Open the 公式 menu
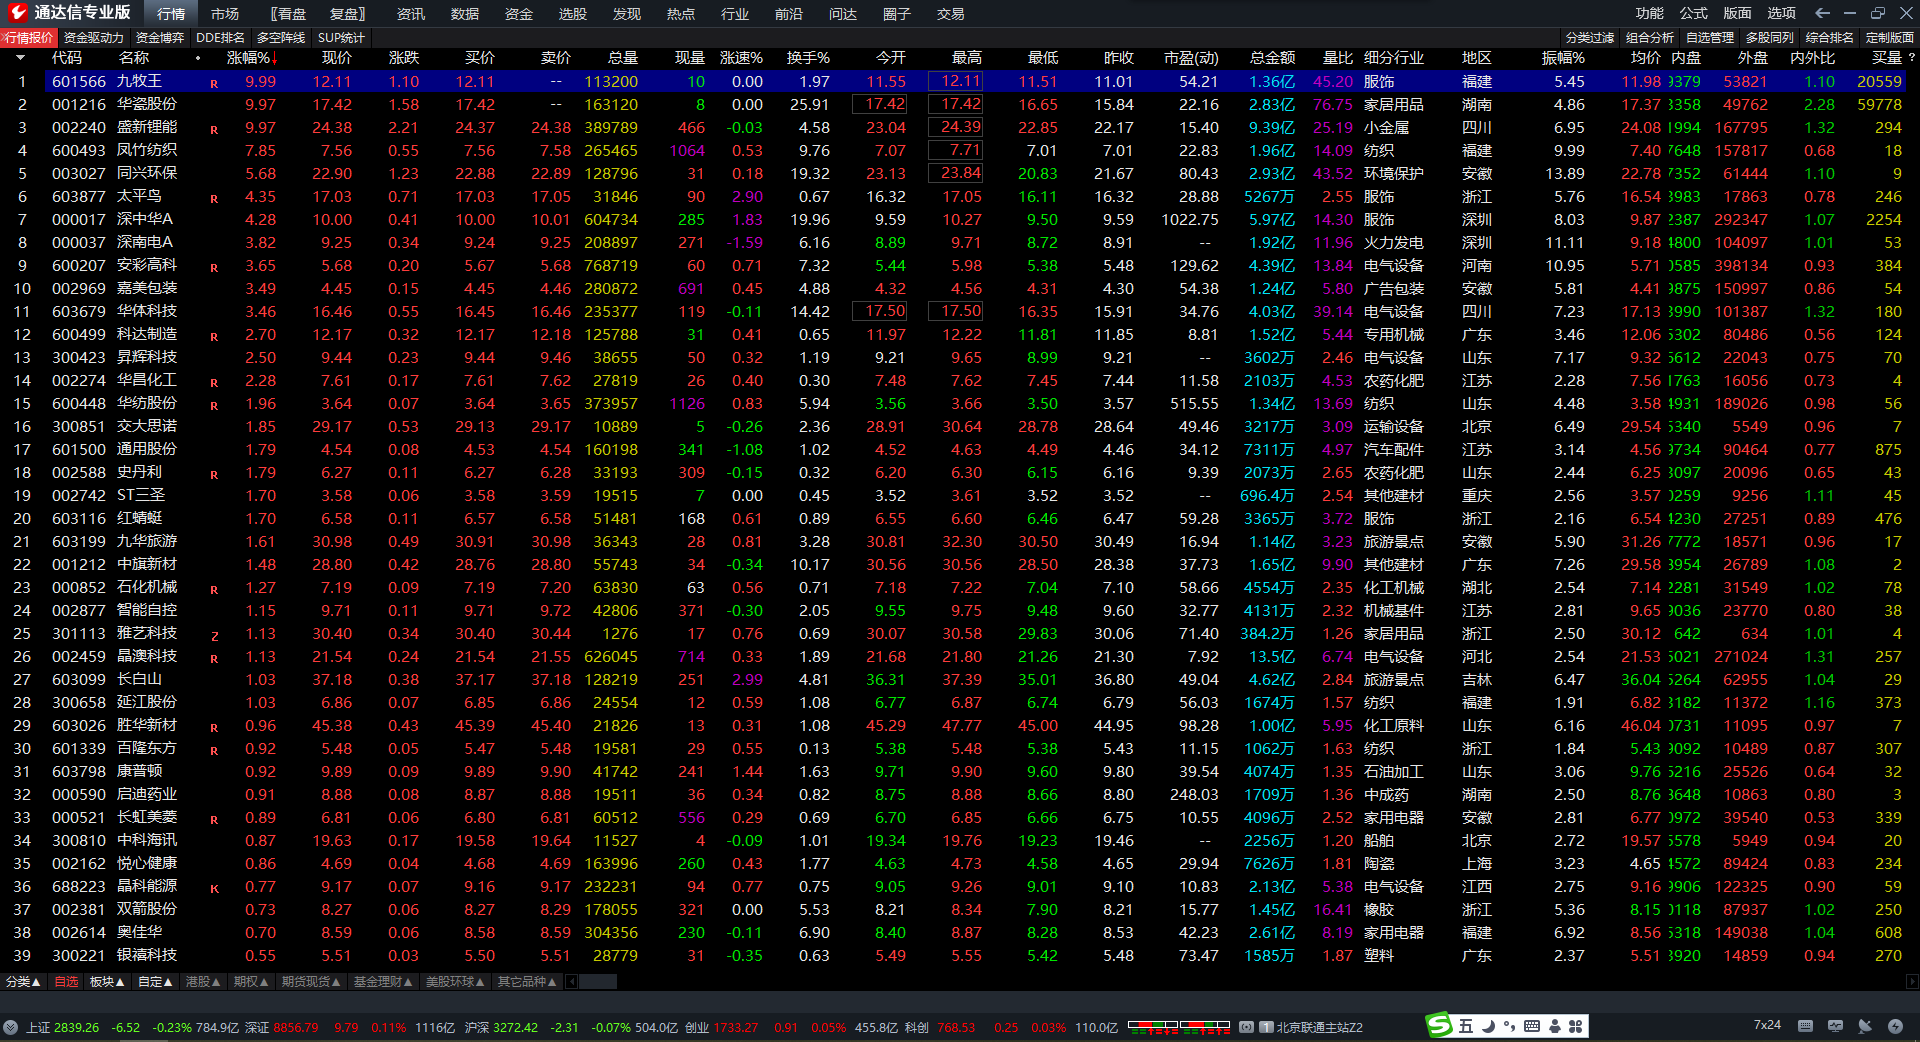This screenshot has height=1042, width=1920. pyautogui.click(x=1694, y=13)
